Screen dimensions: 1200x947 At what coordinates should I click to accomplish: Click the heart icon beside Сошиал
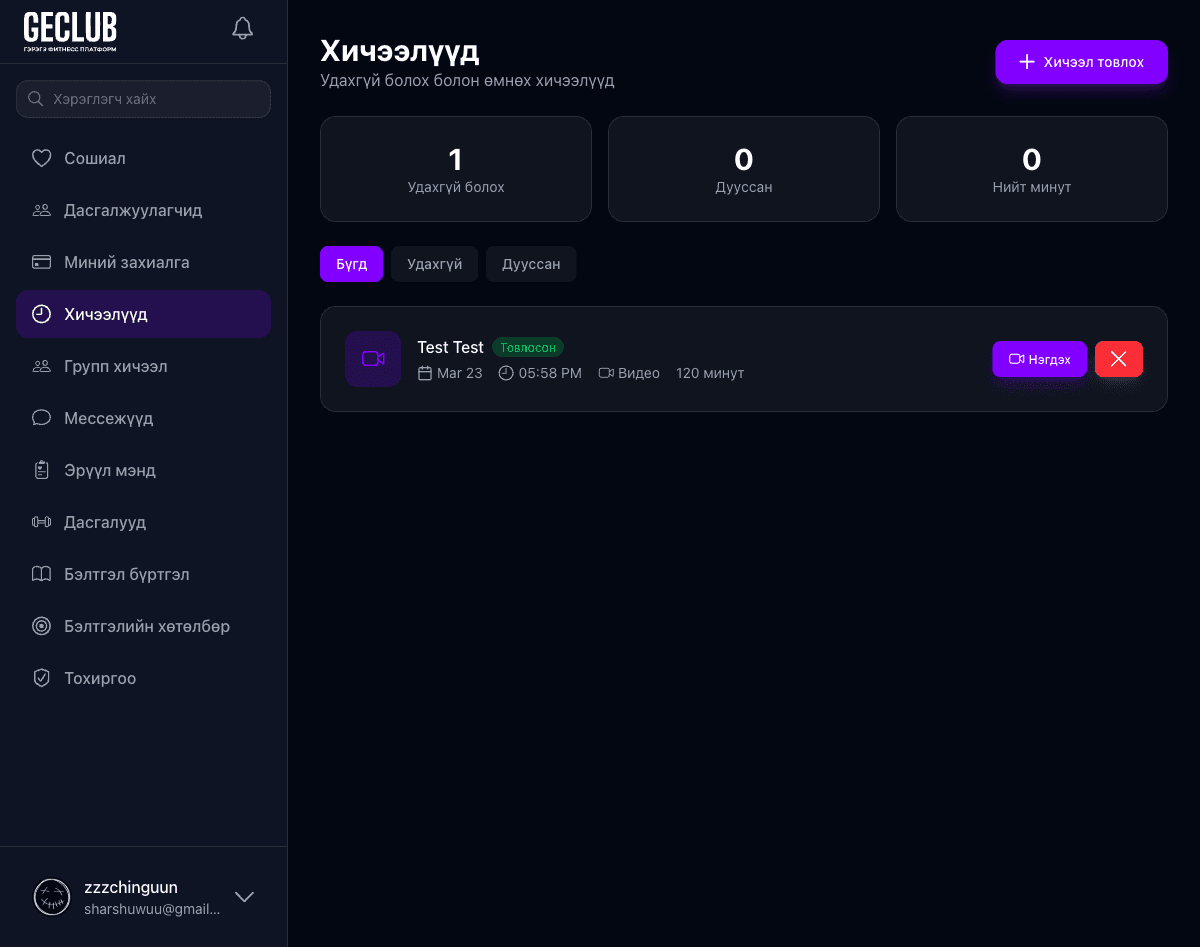[41, 158]
